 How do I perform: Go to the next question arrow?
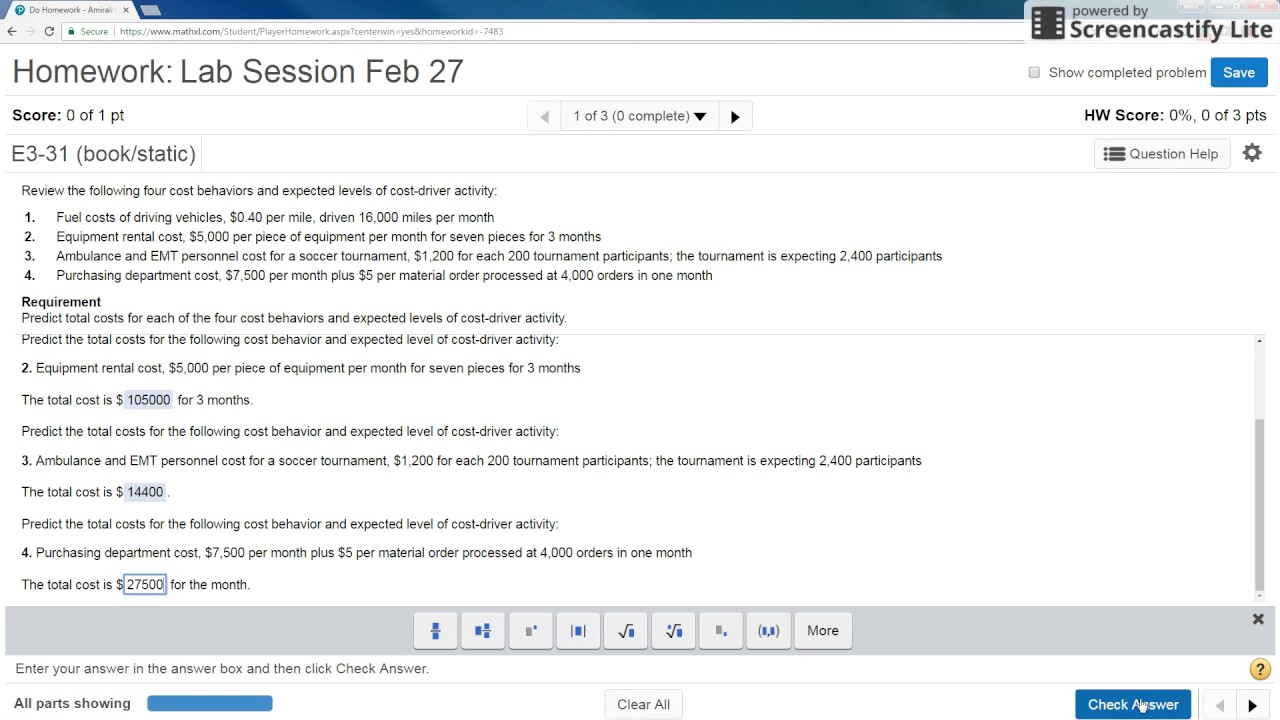coord(735,116)
